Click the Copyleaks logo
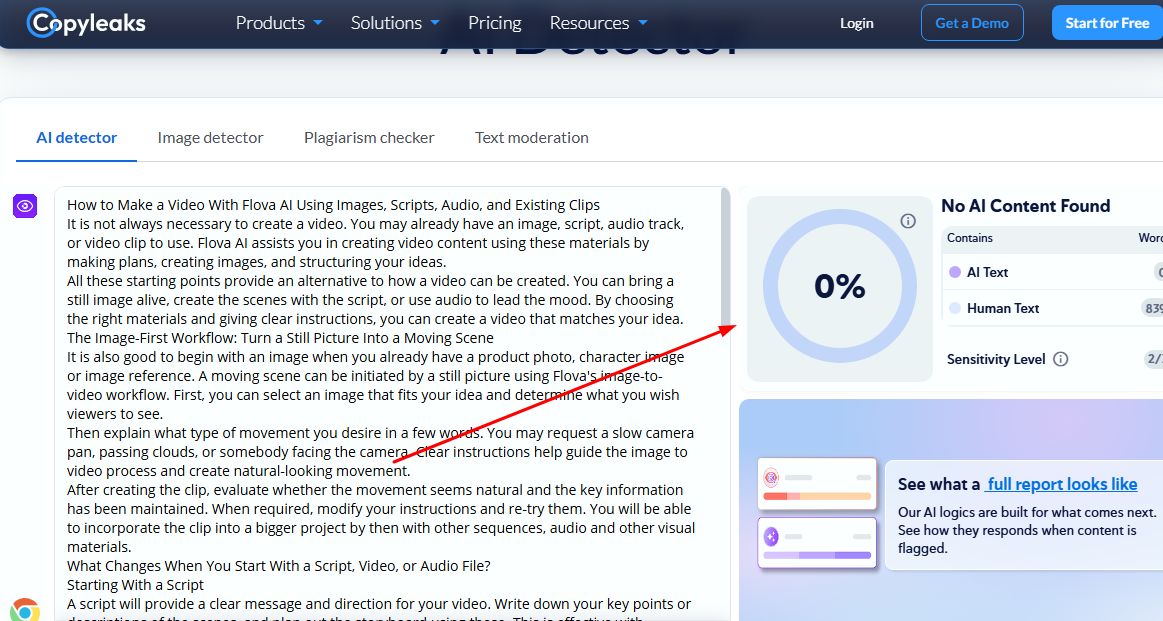1163x621 pixels. point(86,23)
